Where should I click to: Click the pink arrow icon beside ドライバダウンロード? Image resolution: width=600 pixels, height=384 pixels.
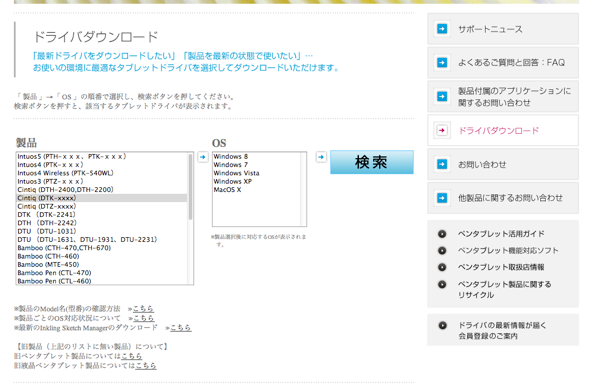point(442,130)
